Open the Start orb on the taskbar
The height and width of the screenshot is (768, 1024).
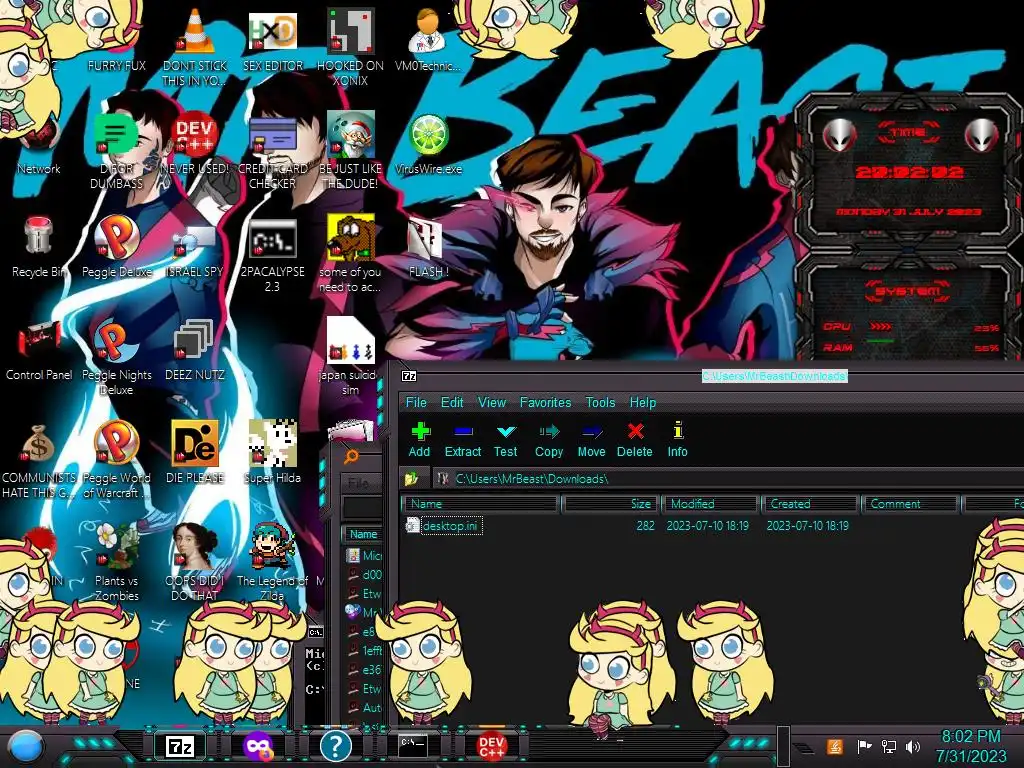(25, 746)
